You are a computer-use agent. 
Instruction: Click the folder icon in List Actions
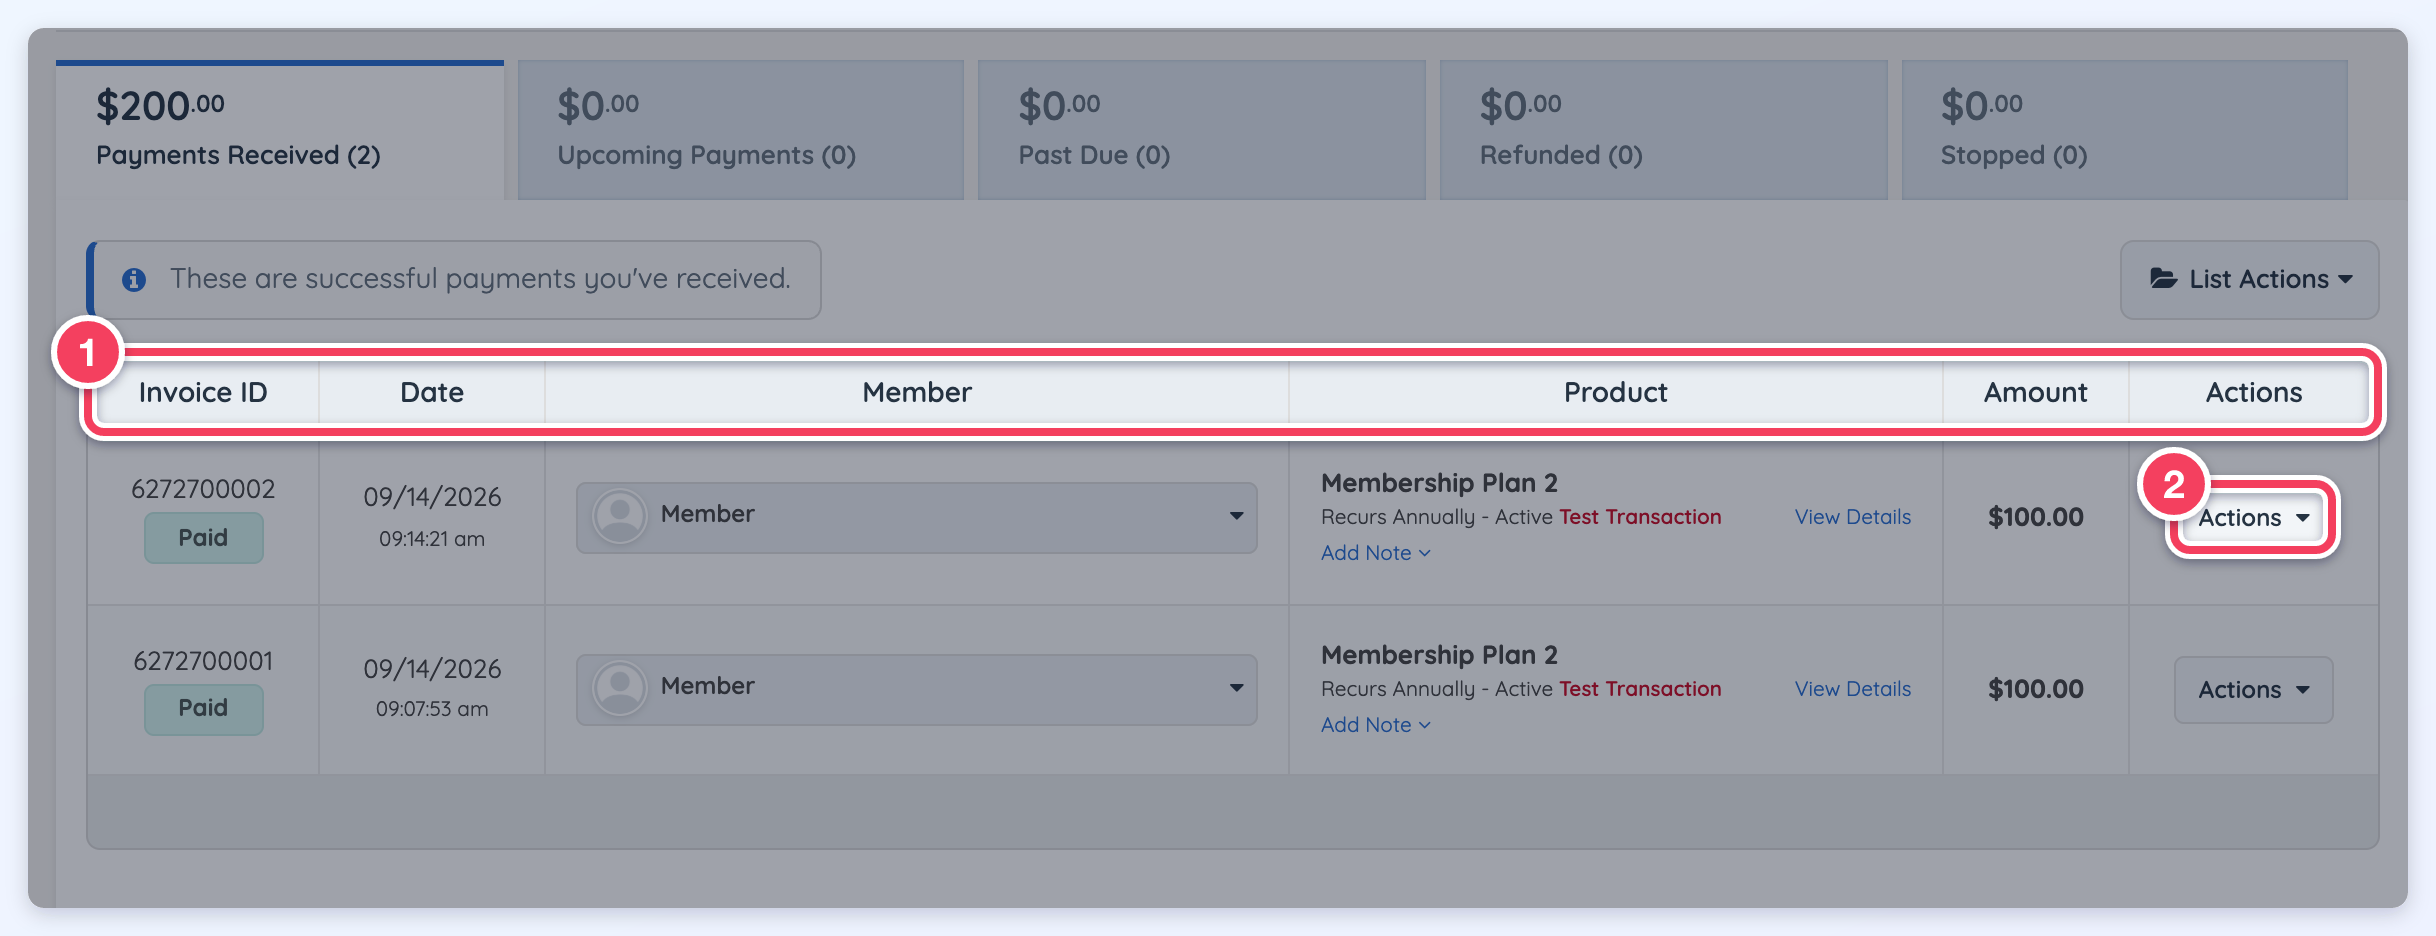click(2164, 279)
